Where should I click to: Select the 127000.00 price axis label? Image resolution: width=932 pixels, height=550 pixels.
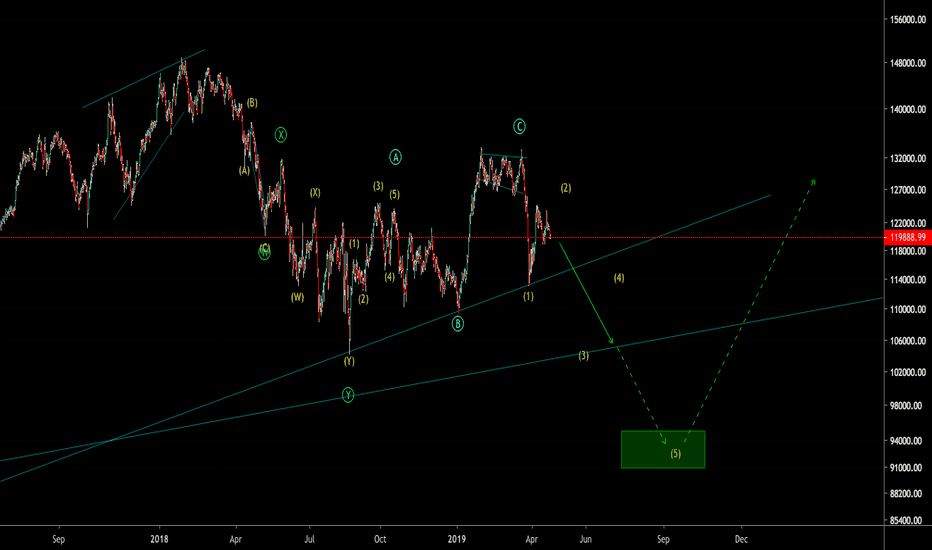point(907,190)
